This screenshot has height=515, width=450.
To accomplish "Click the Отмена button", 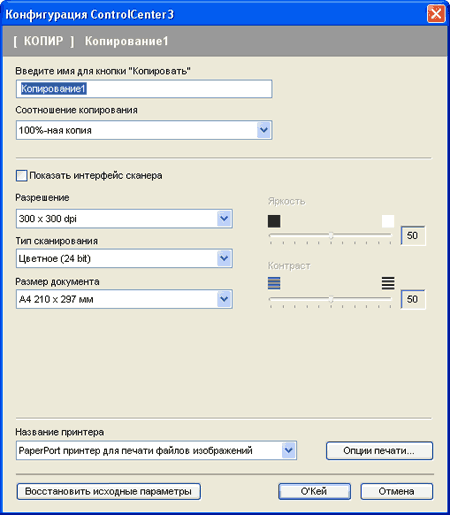I will coord(397,491).
